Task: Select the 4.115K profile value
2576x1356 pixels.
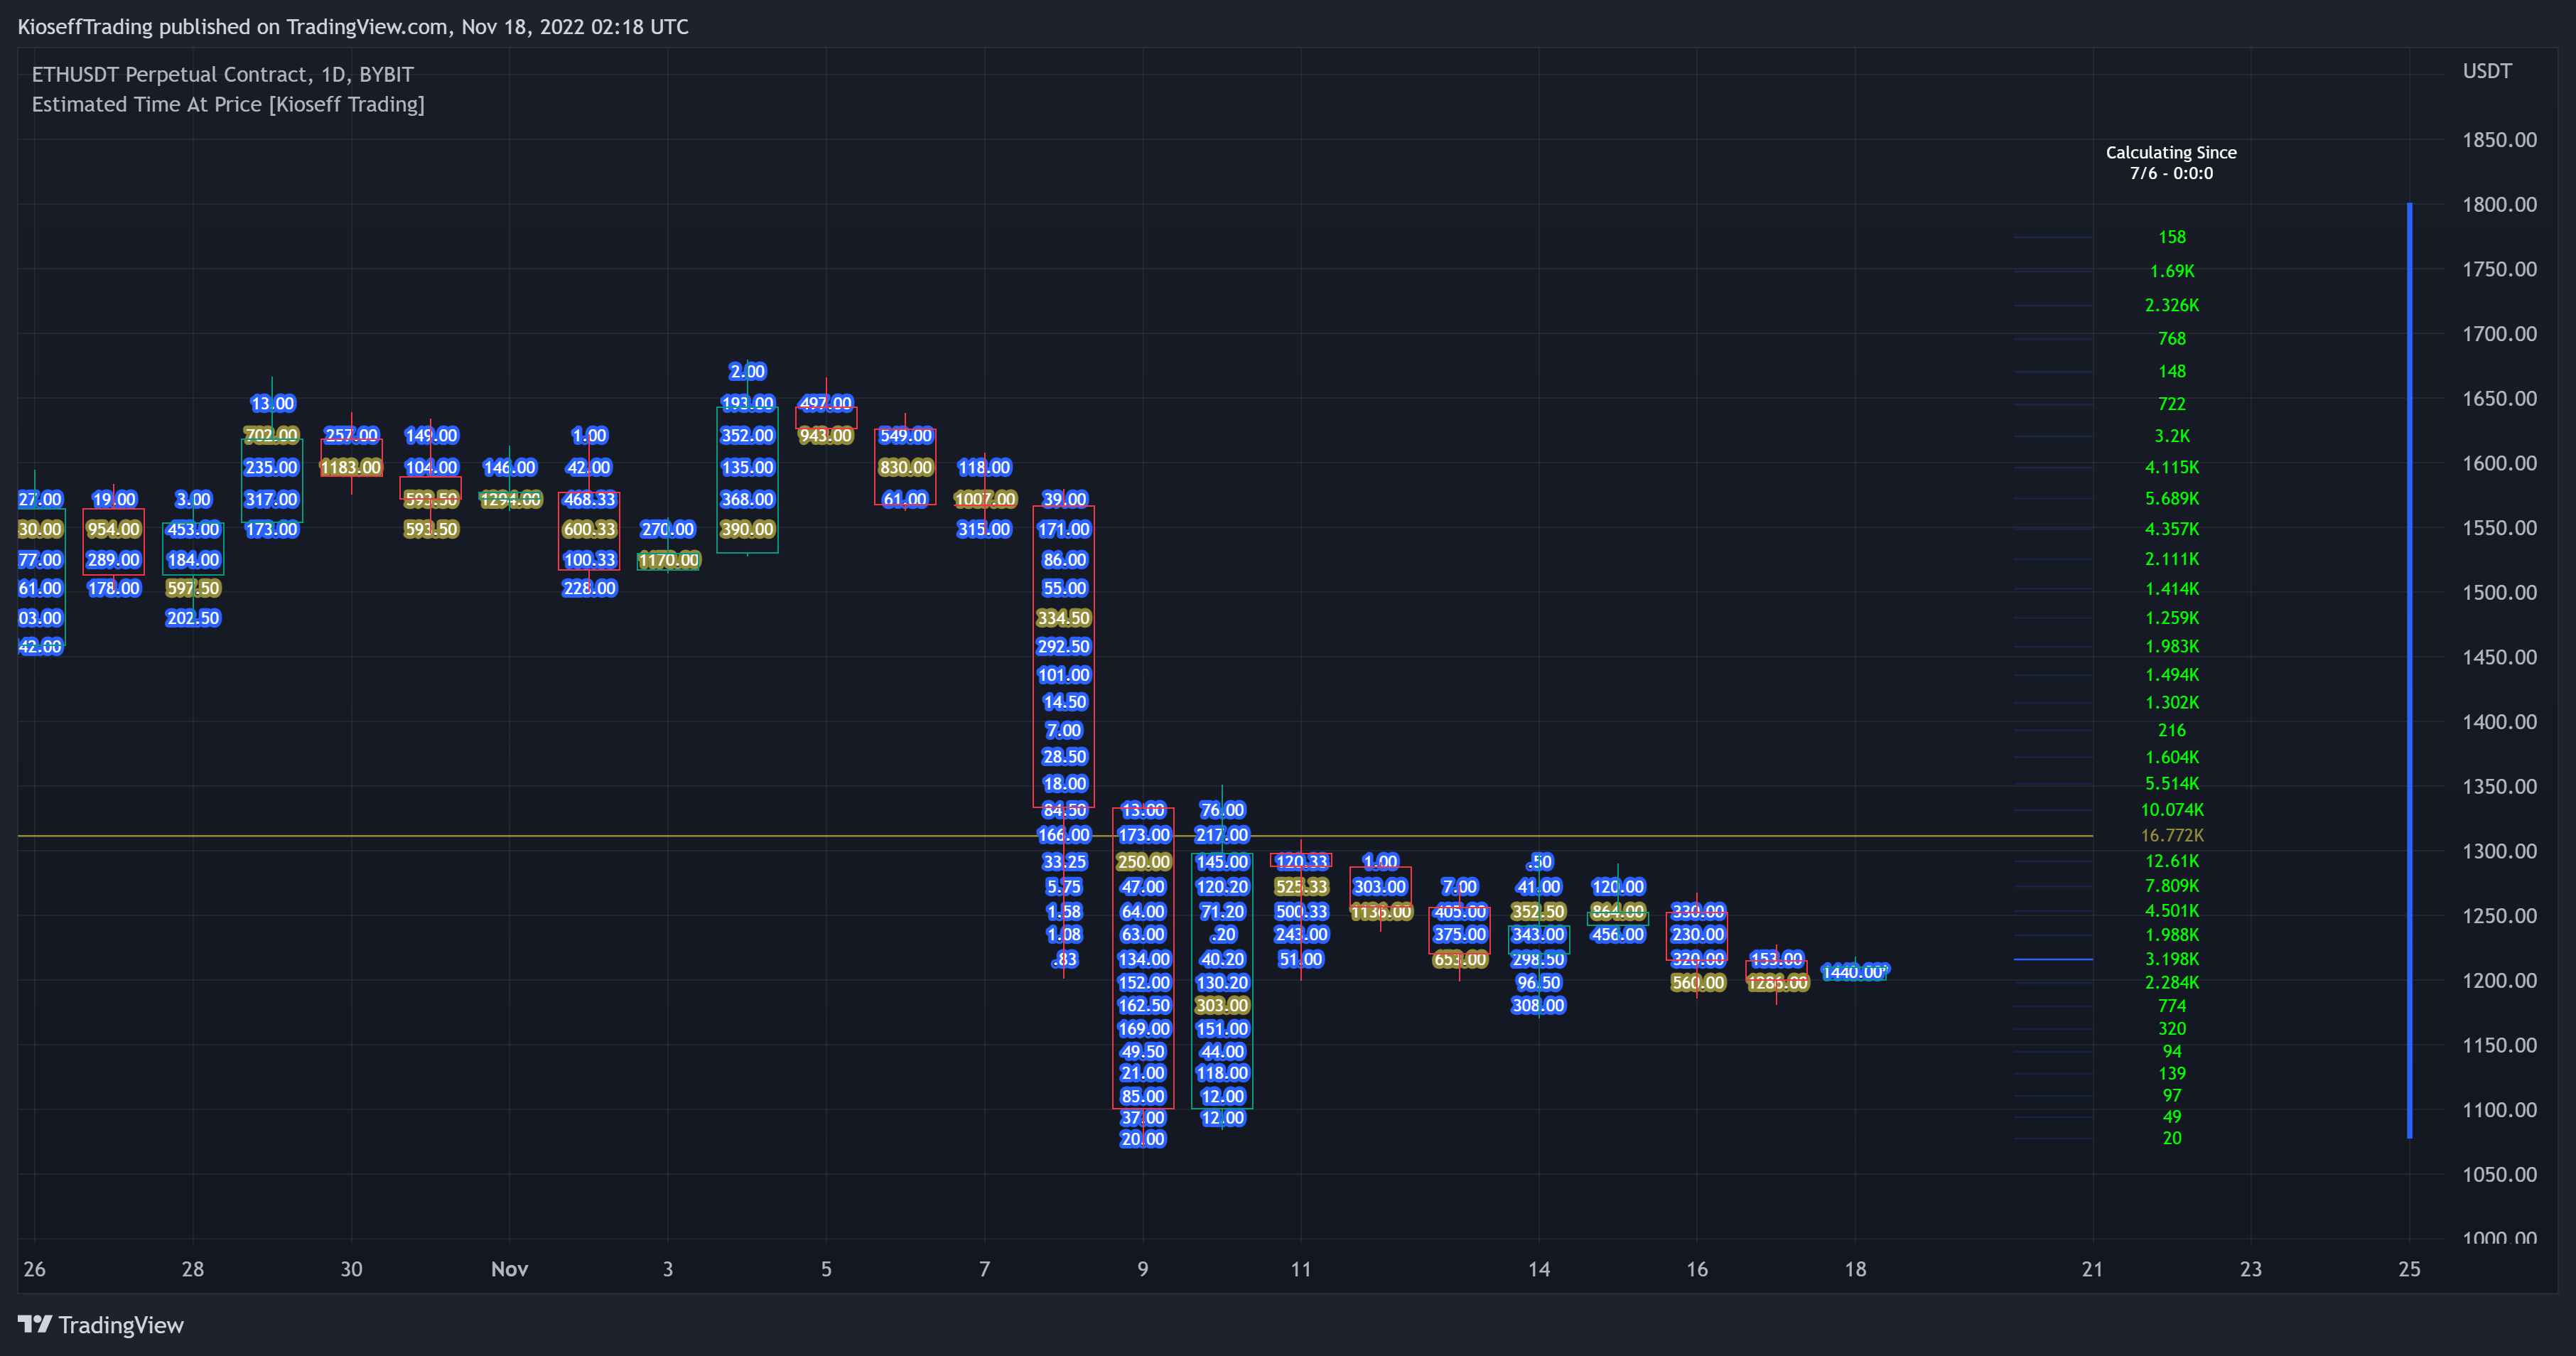Action: pos(2172,467)
